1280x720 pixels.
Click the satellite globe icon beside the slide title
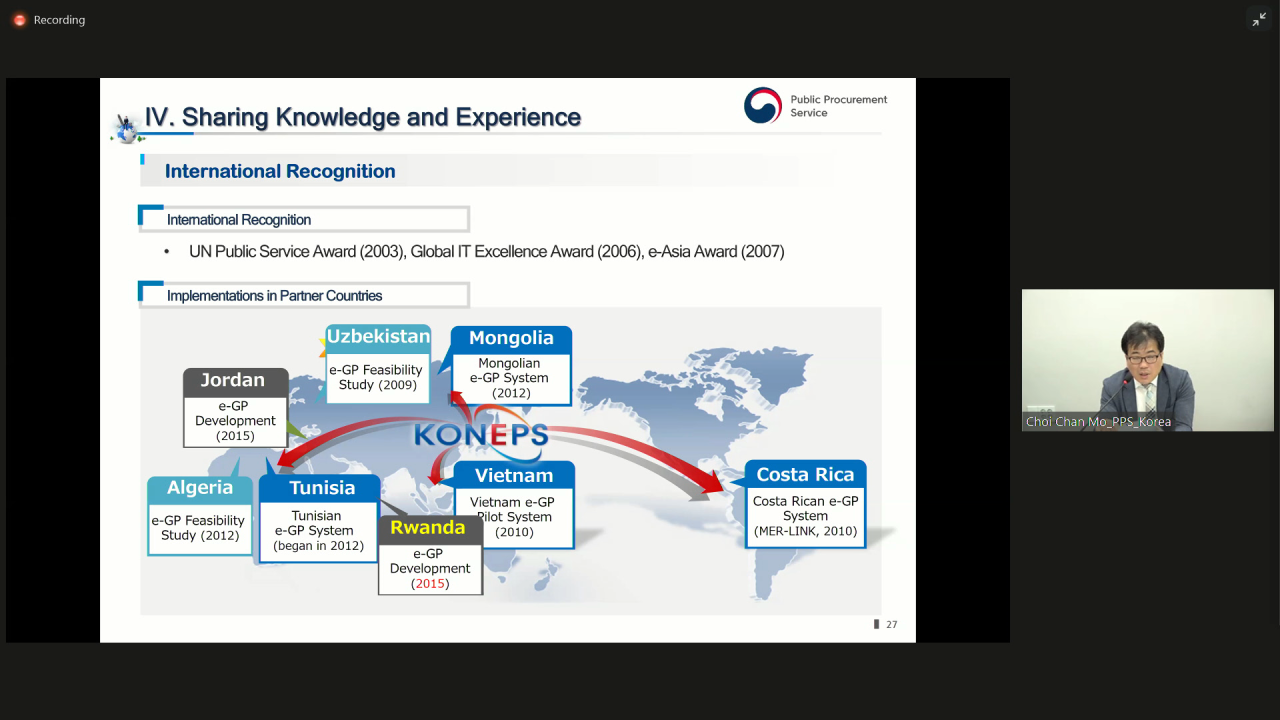(x=126, y=127)
